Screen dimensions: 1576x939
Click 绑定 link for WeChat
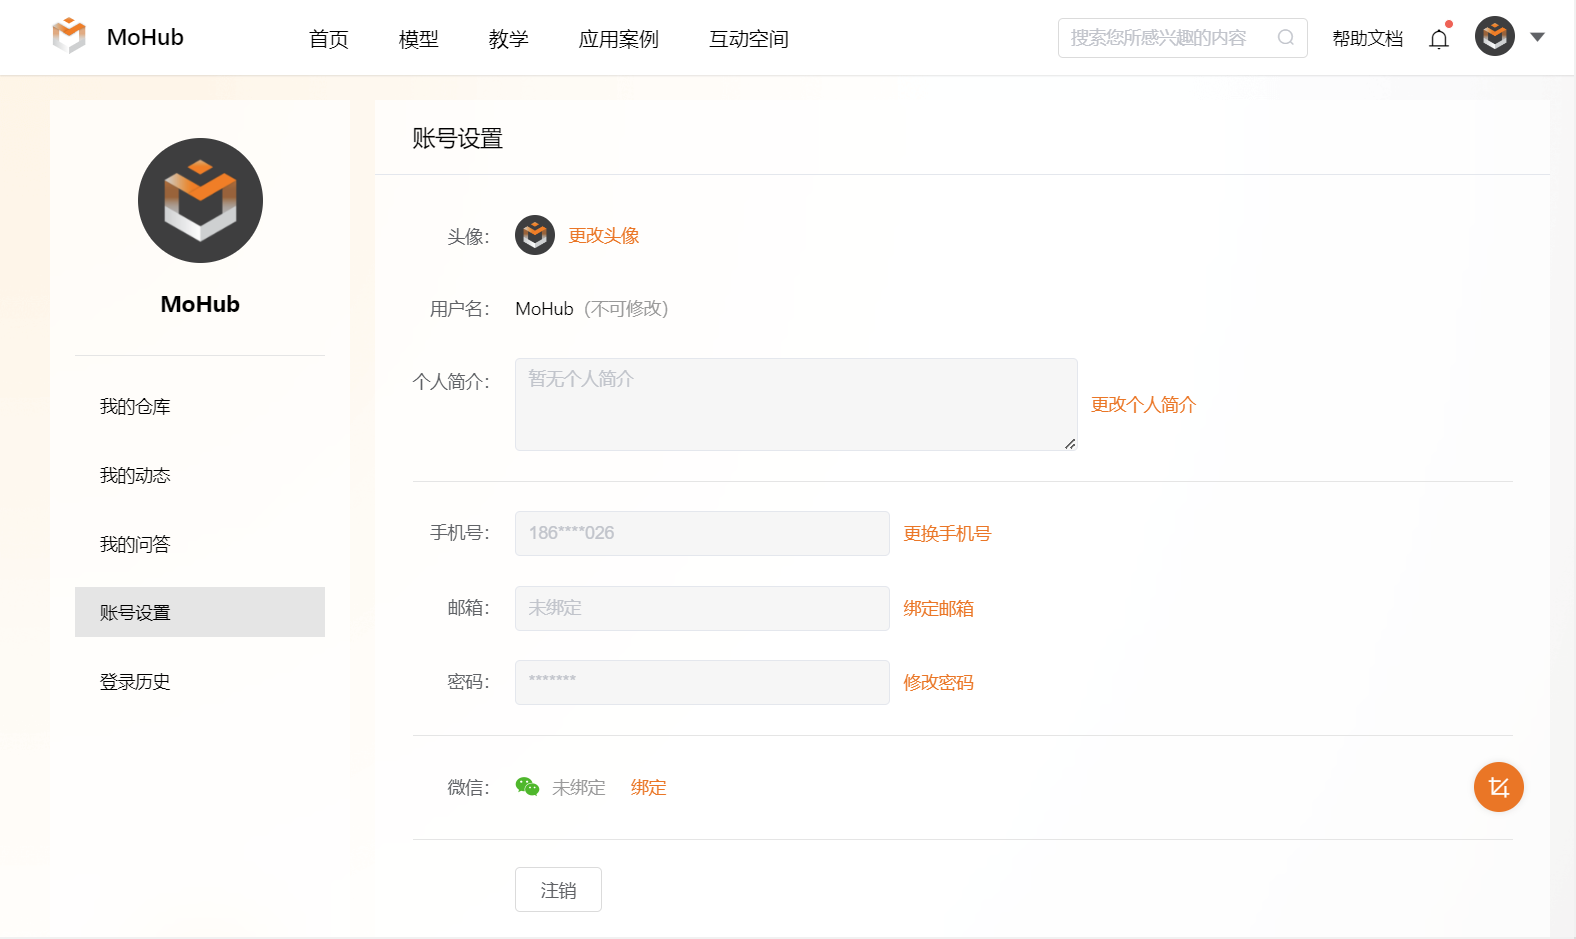coord(648,787)
